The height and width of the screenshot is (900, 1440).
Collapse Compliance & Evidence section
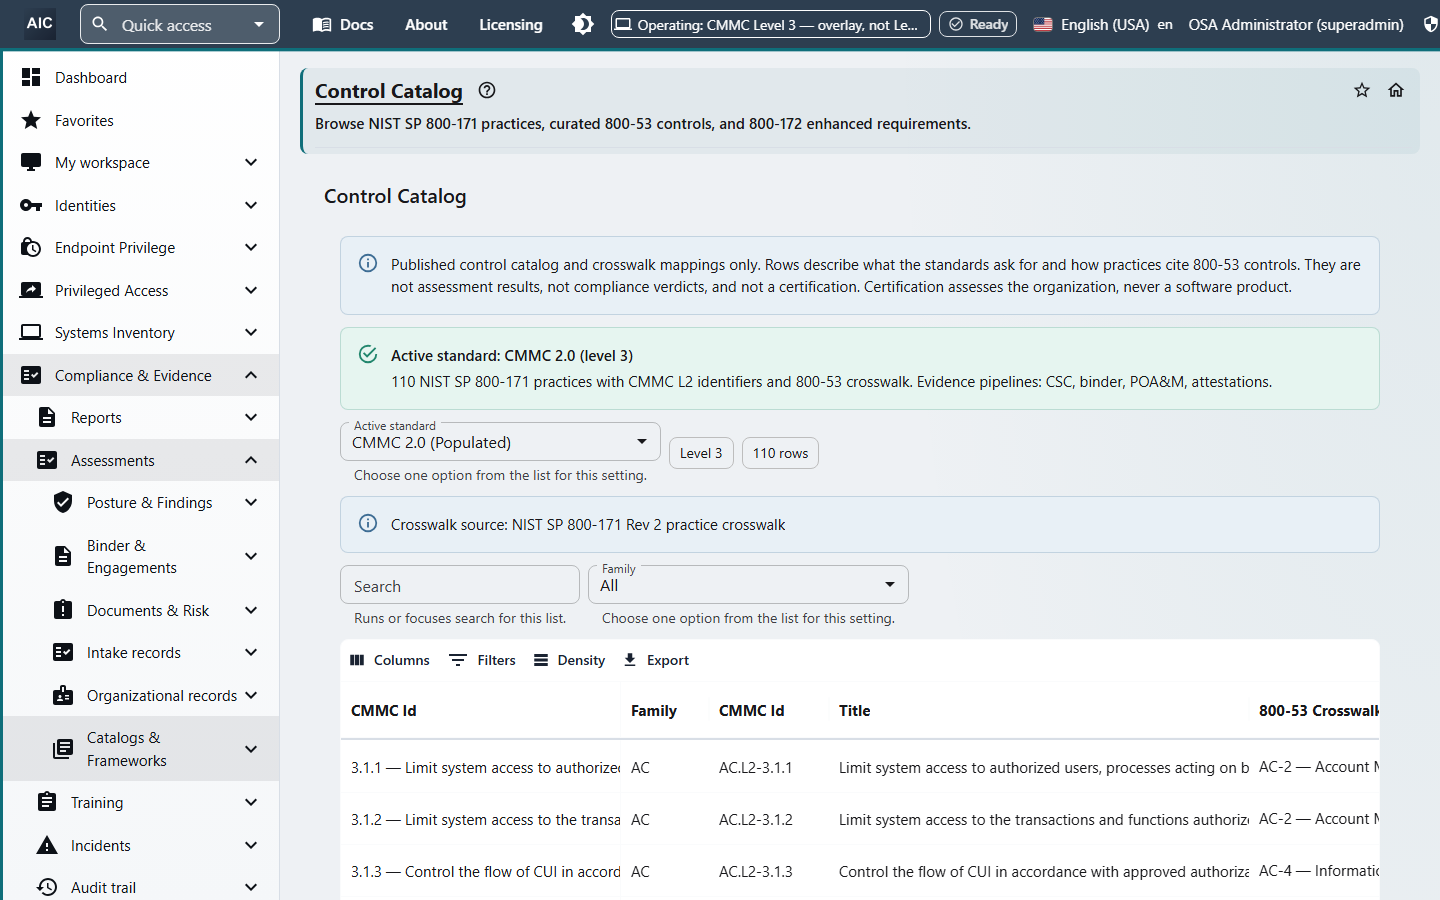(x=140, y=375)
